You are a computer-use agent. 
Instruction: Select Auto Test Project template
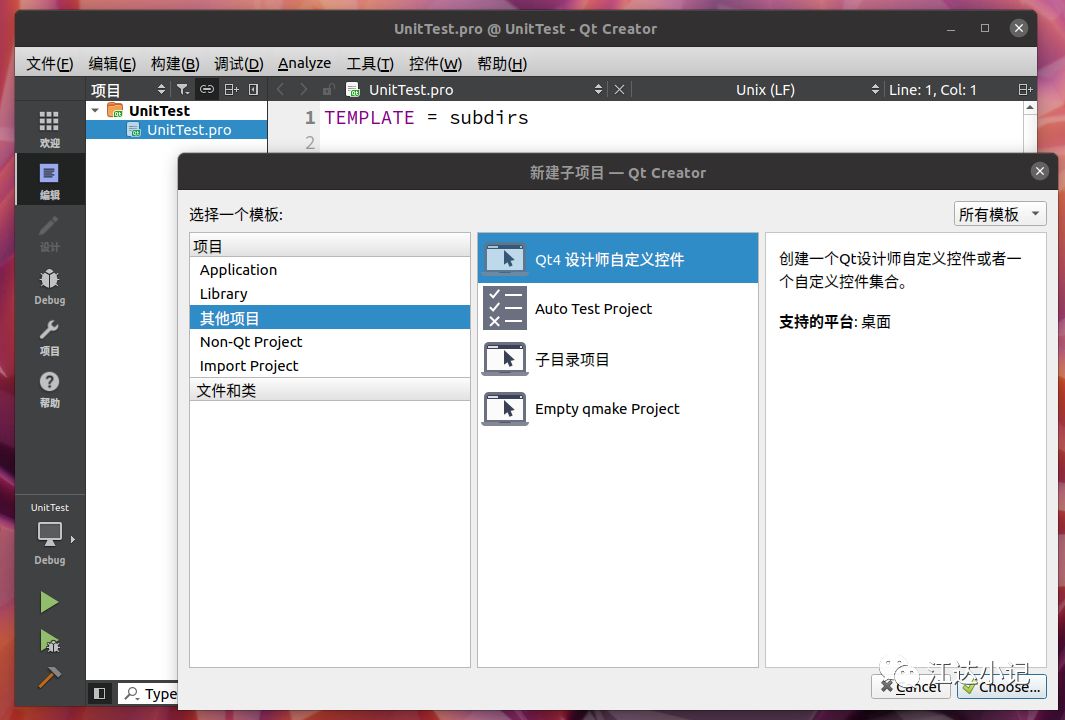click(617, 308)
